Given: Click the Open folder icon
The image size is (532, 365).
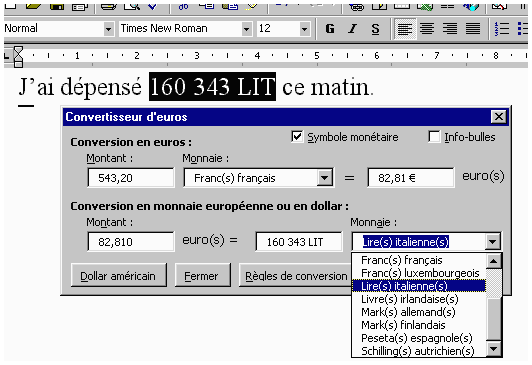Looking at the screenshot, I should click(x=34, y=6).
